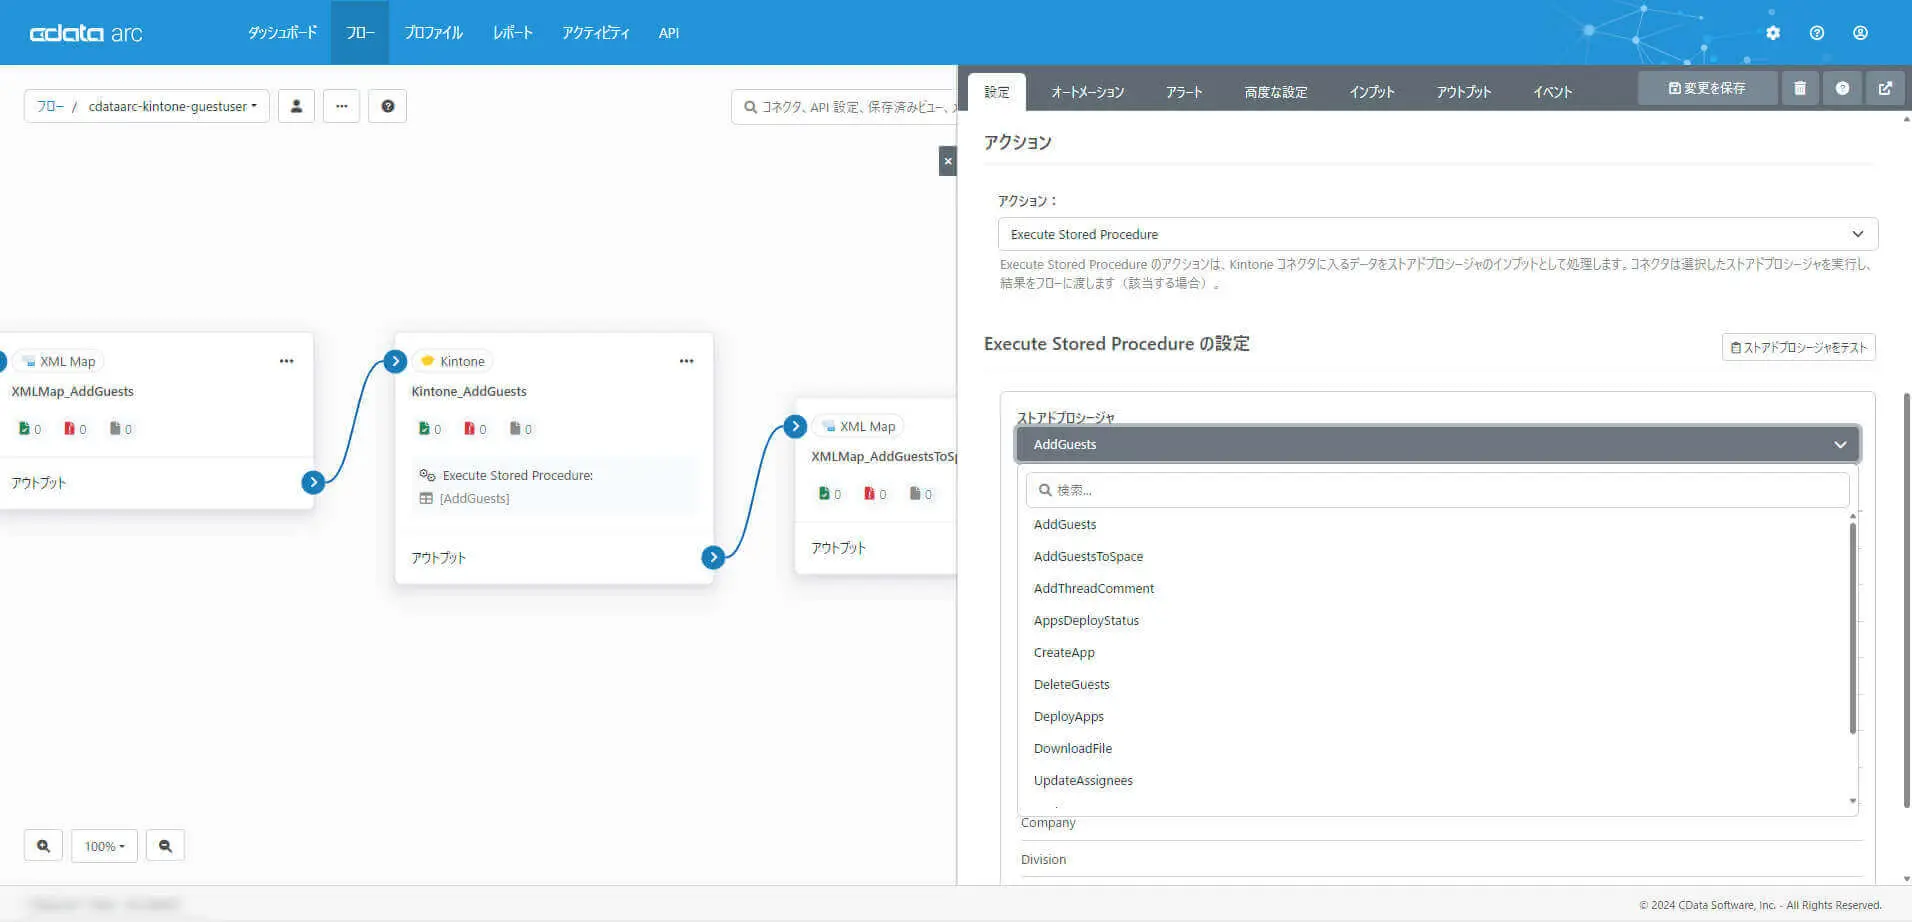Click the stored procedure 検索 search field
The image size is (1912, 922).
point(1438,490)
